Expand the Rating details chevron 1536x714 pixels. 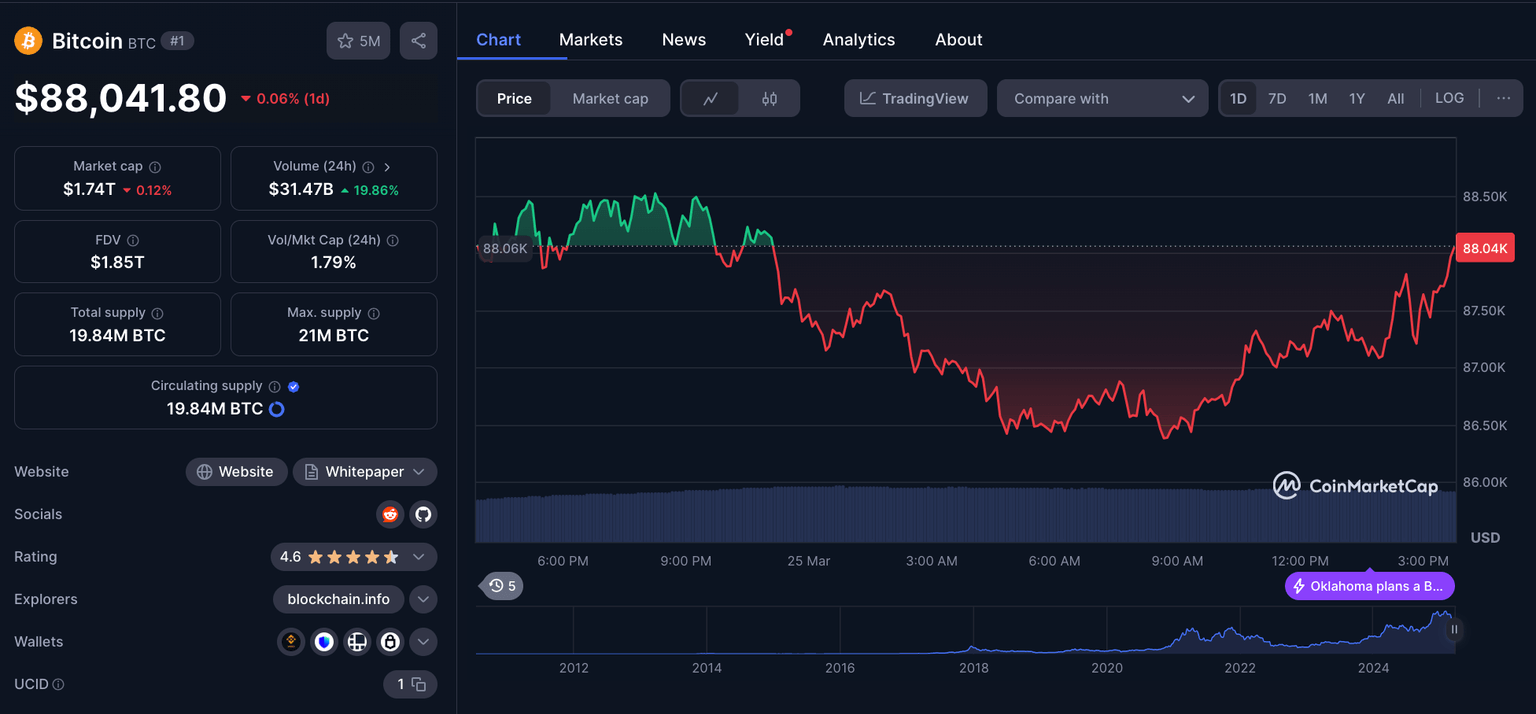coord(418,557)
